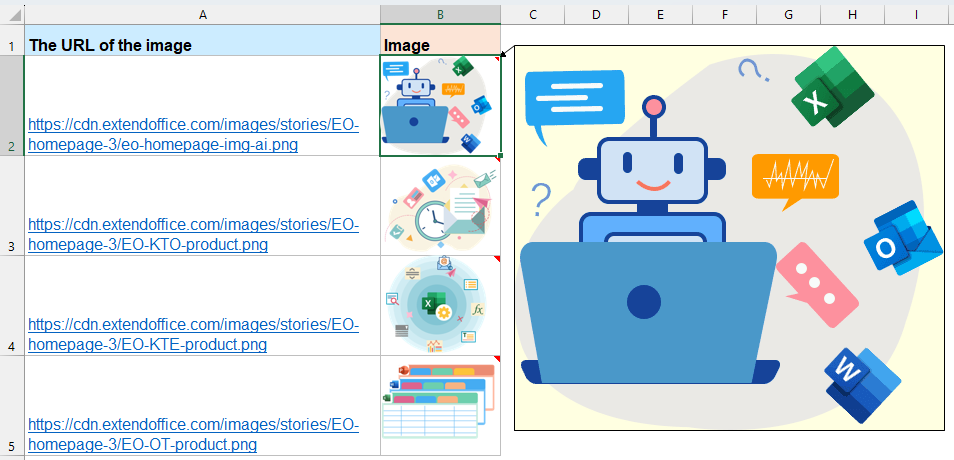The height and width of the screenshot is (460, 954).
Task: Click the Outlook icon in the large preview image
Action: (x=903, y=237)
